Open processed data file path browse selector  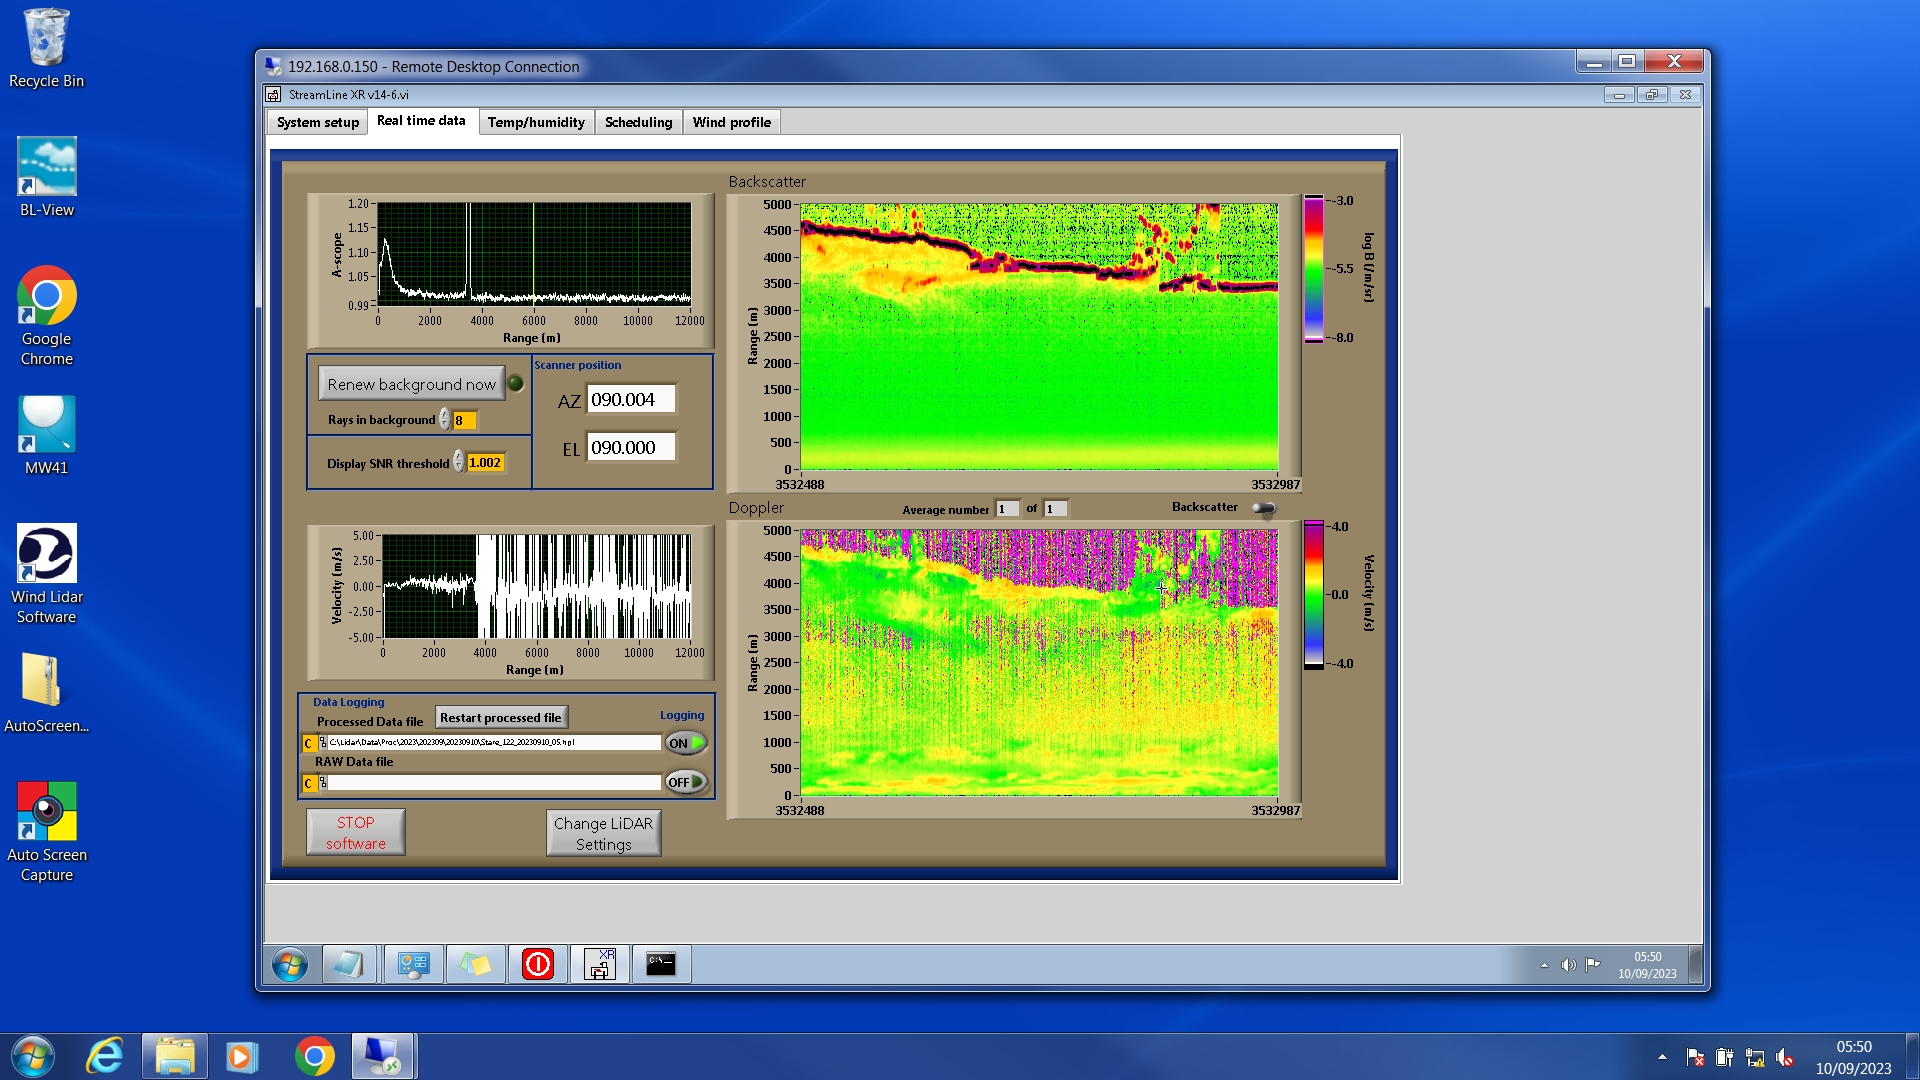tap(322, 743)
